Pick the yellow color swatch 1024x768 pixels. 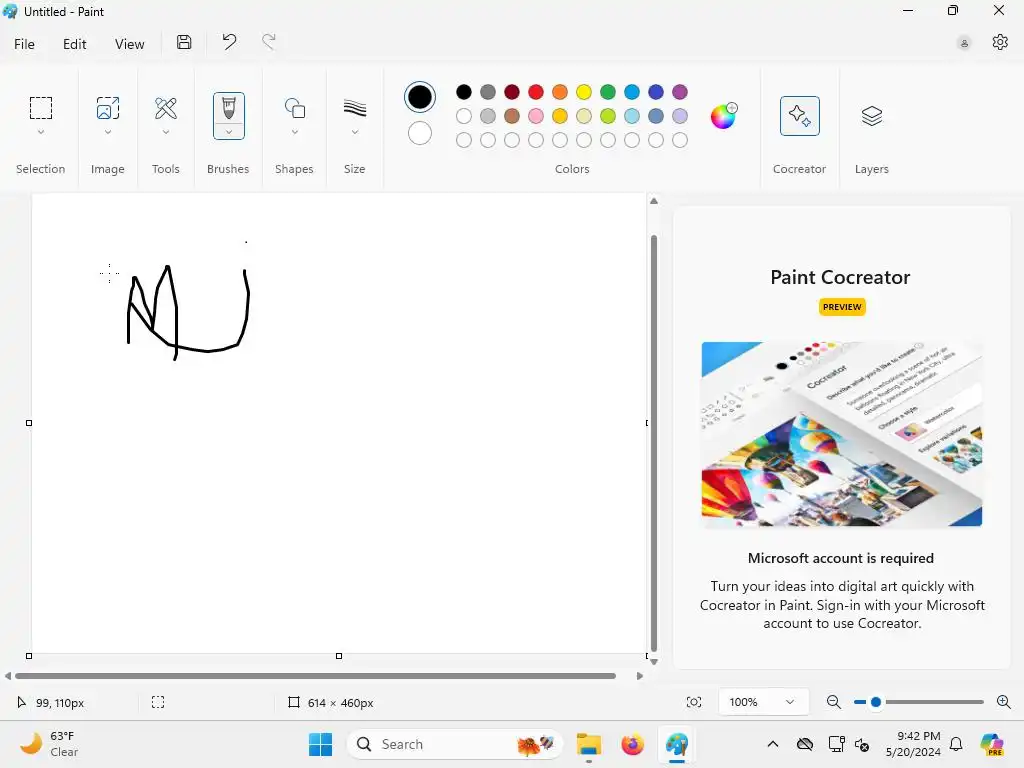584,92
